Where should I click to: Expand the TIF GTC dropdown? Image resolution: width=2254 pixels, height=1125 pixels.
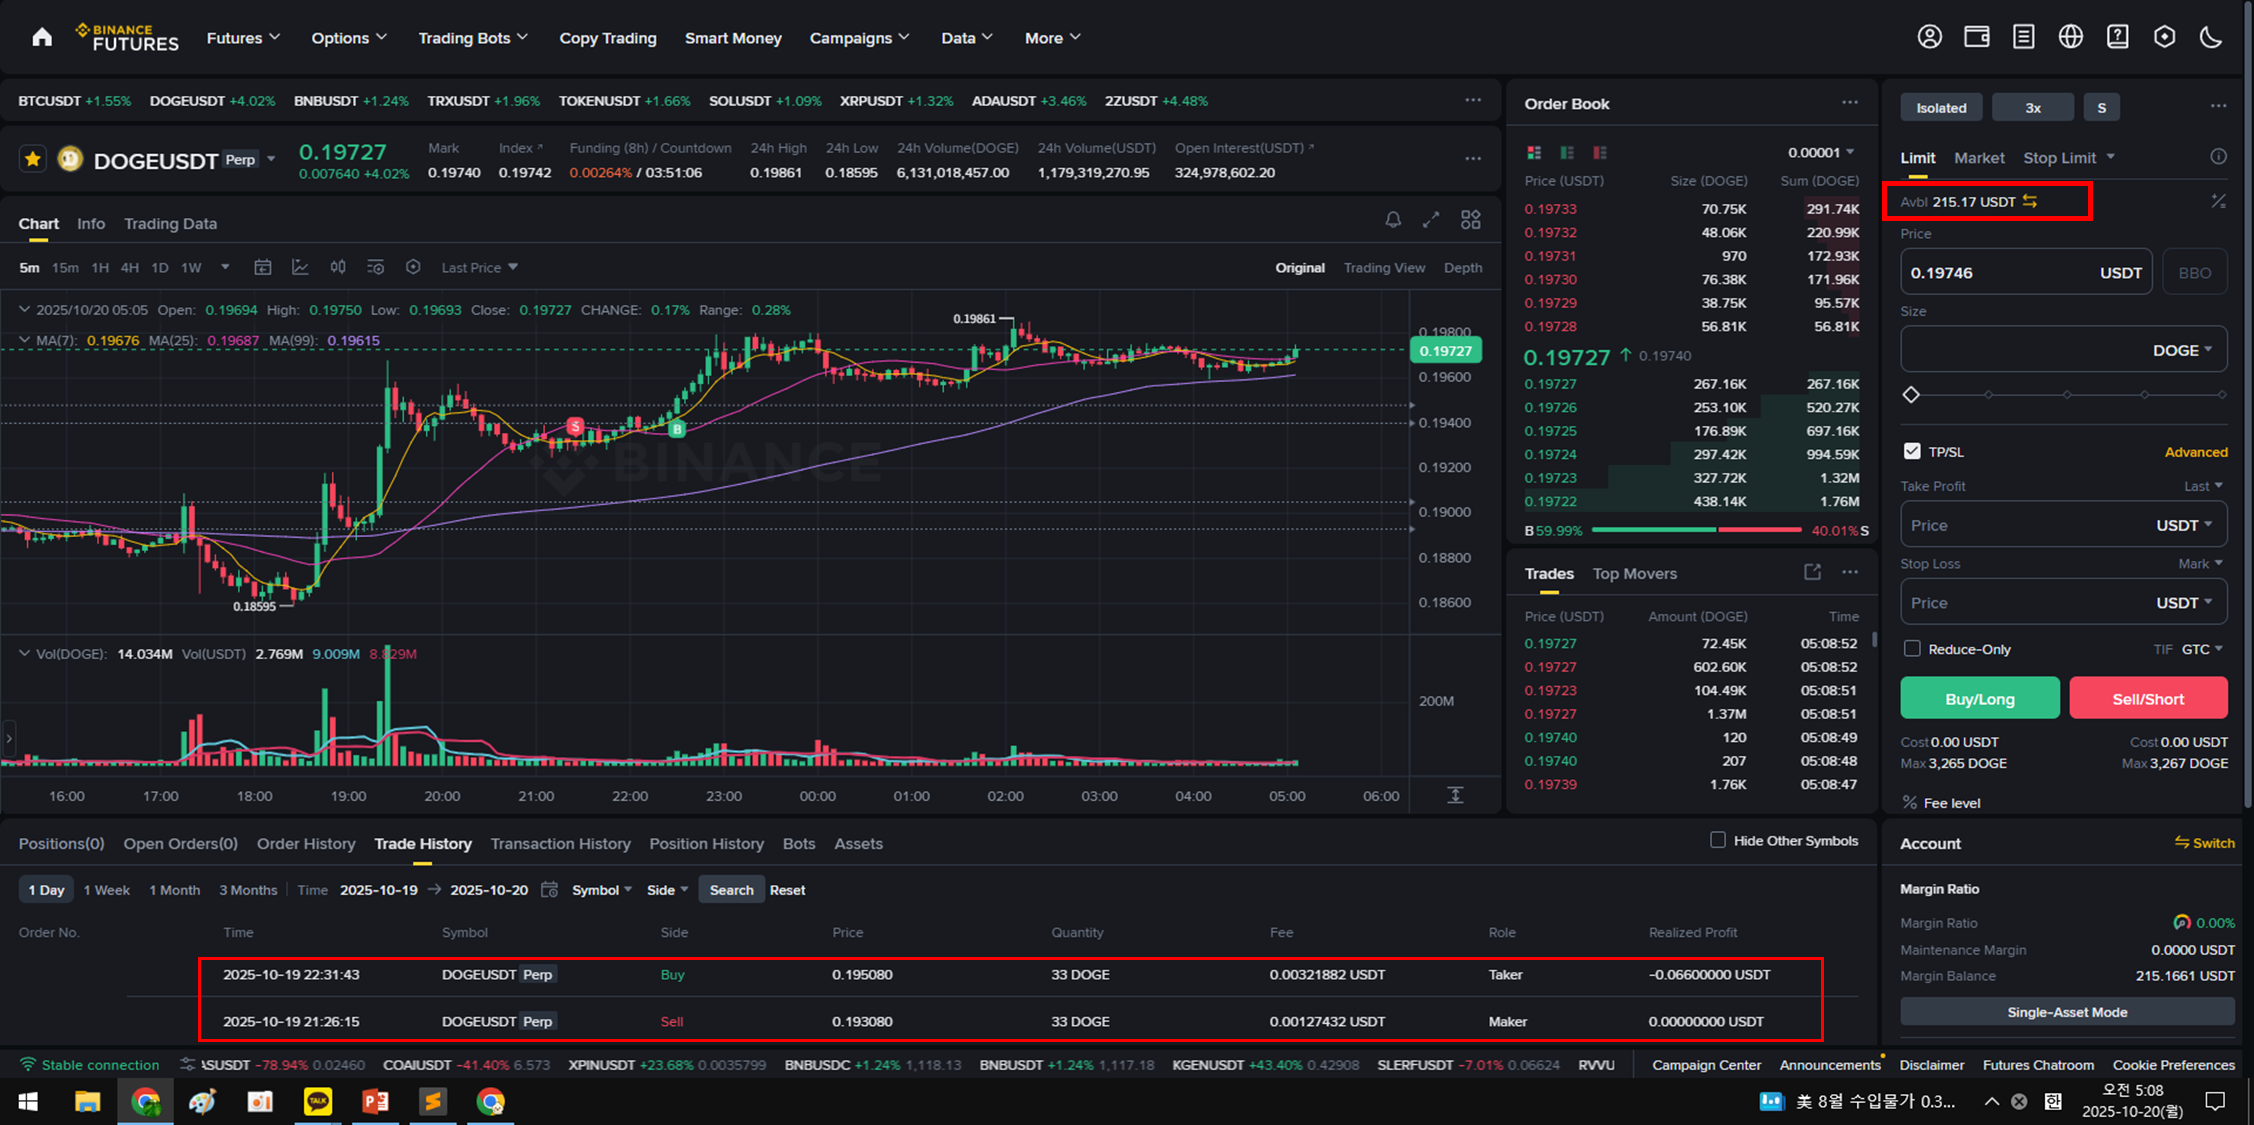coord(2201,649)
